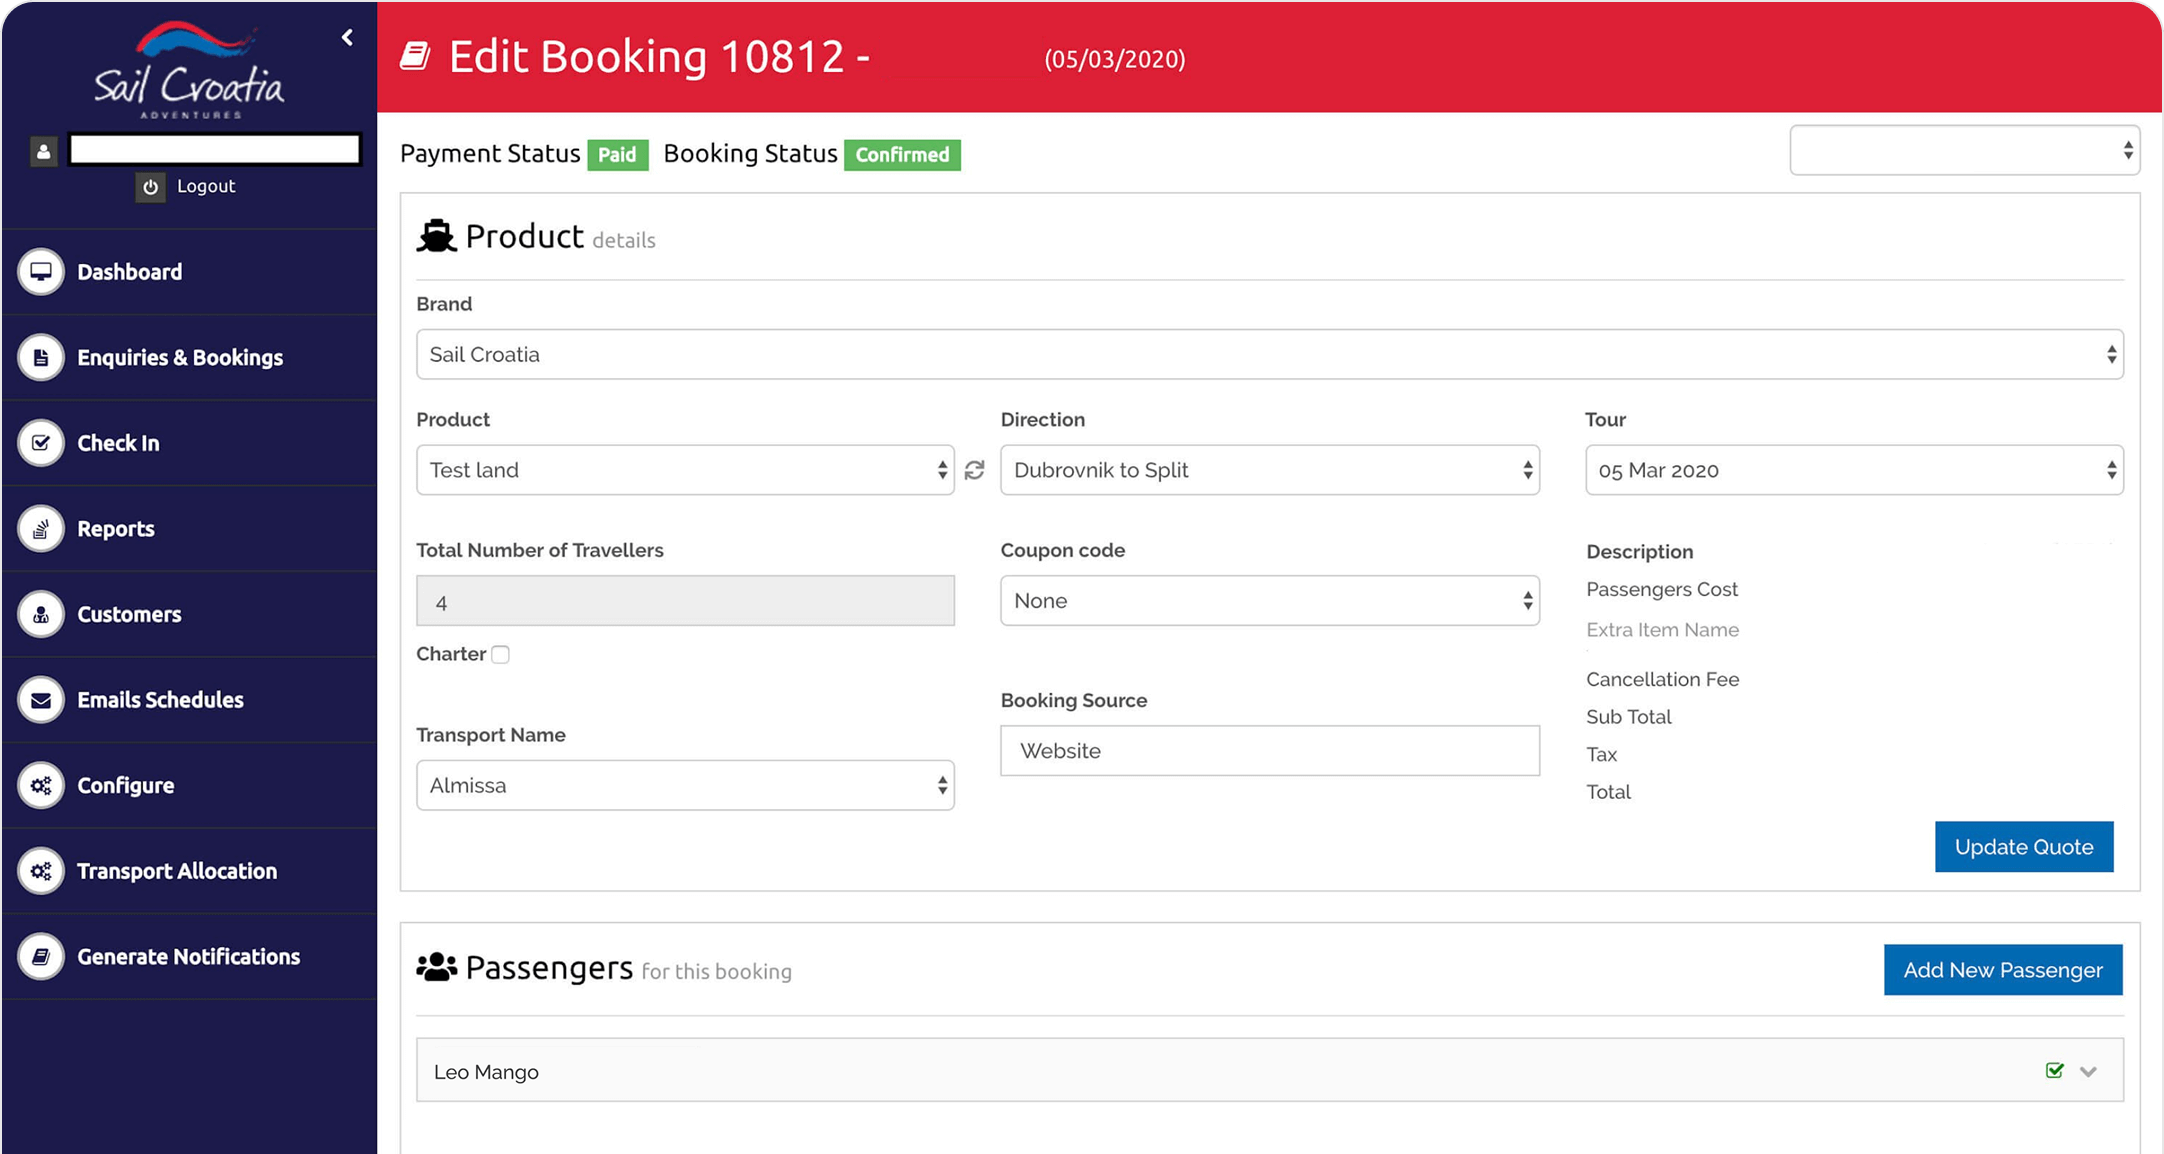This screenshot has height=1154, width=2164.
Task: Open the Configure menu item
Action: 190,785
